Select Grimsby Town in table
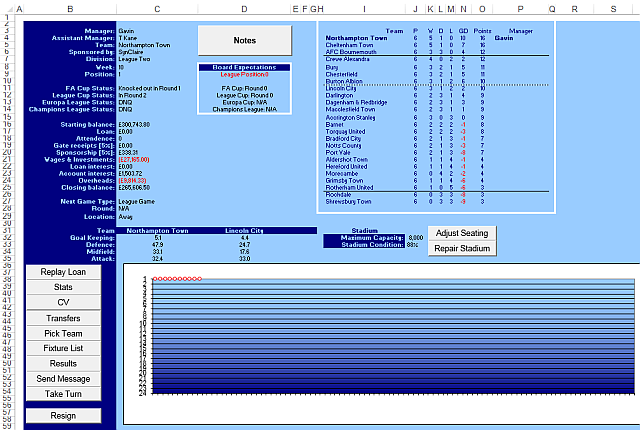The image size is (640, 430). coord(344,181)
